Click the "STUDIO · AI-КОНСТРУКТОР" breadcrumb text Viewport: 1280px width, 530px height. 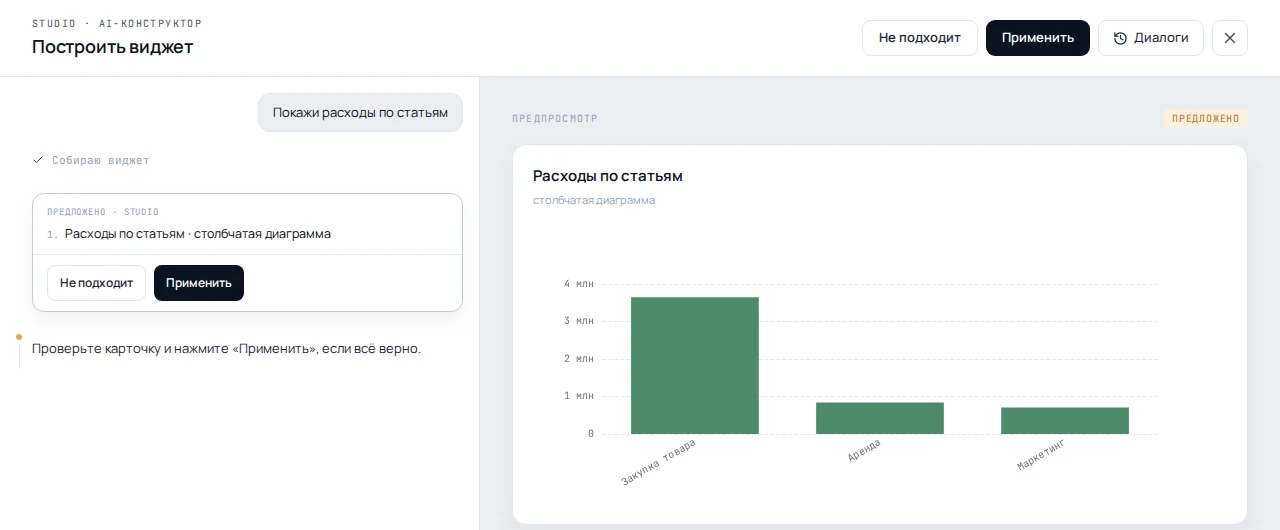pyautogui.click(x=117, y=23)
